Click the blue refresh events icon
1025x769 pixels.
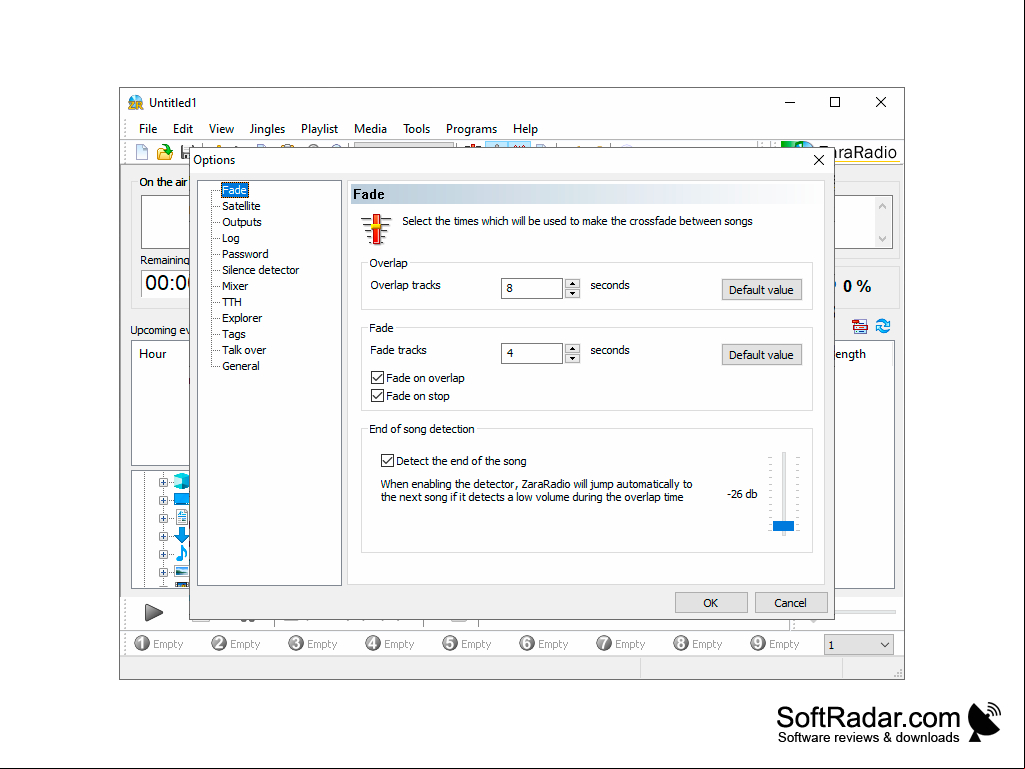click(883, 326)
